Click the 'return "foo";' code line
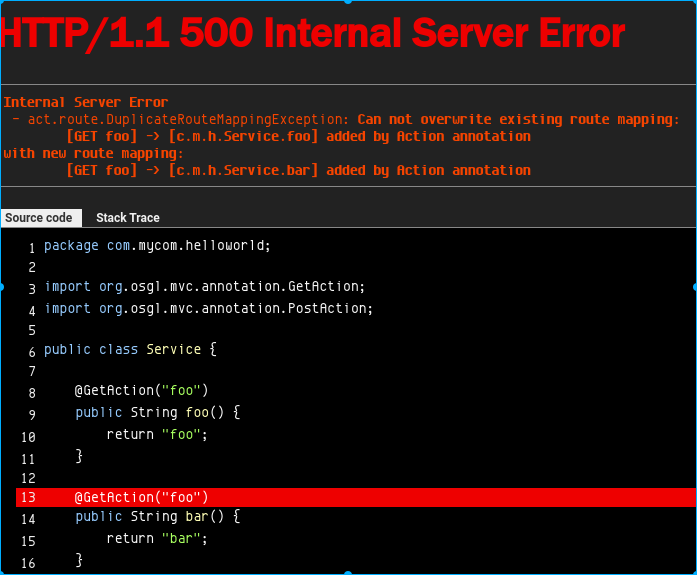 coord(157,434)
